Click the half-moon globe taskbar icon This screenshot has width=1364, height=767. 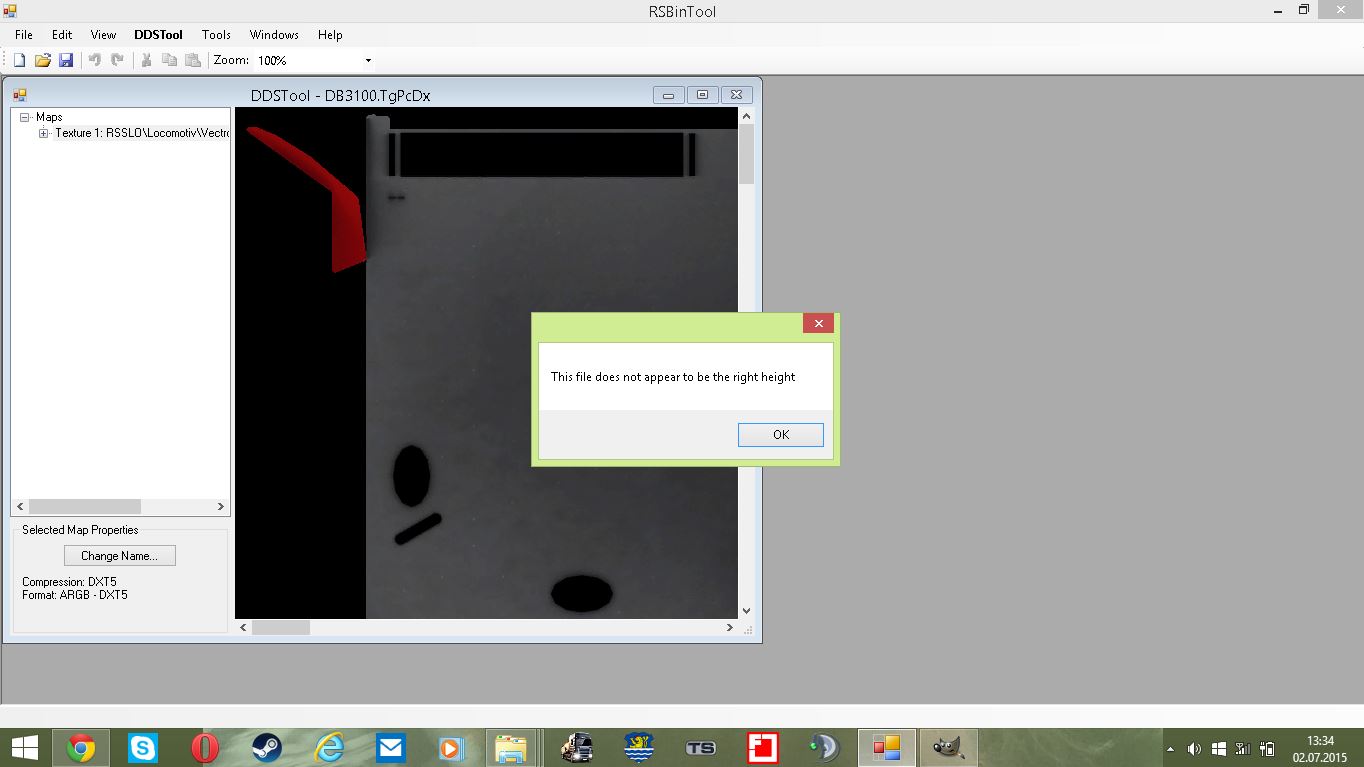pos(825,748)
